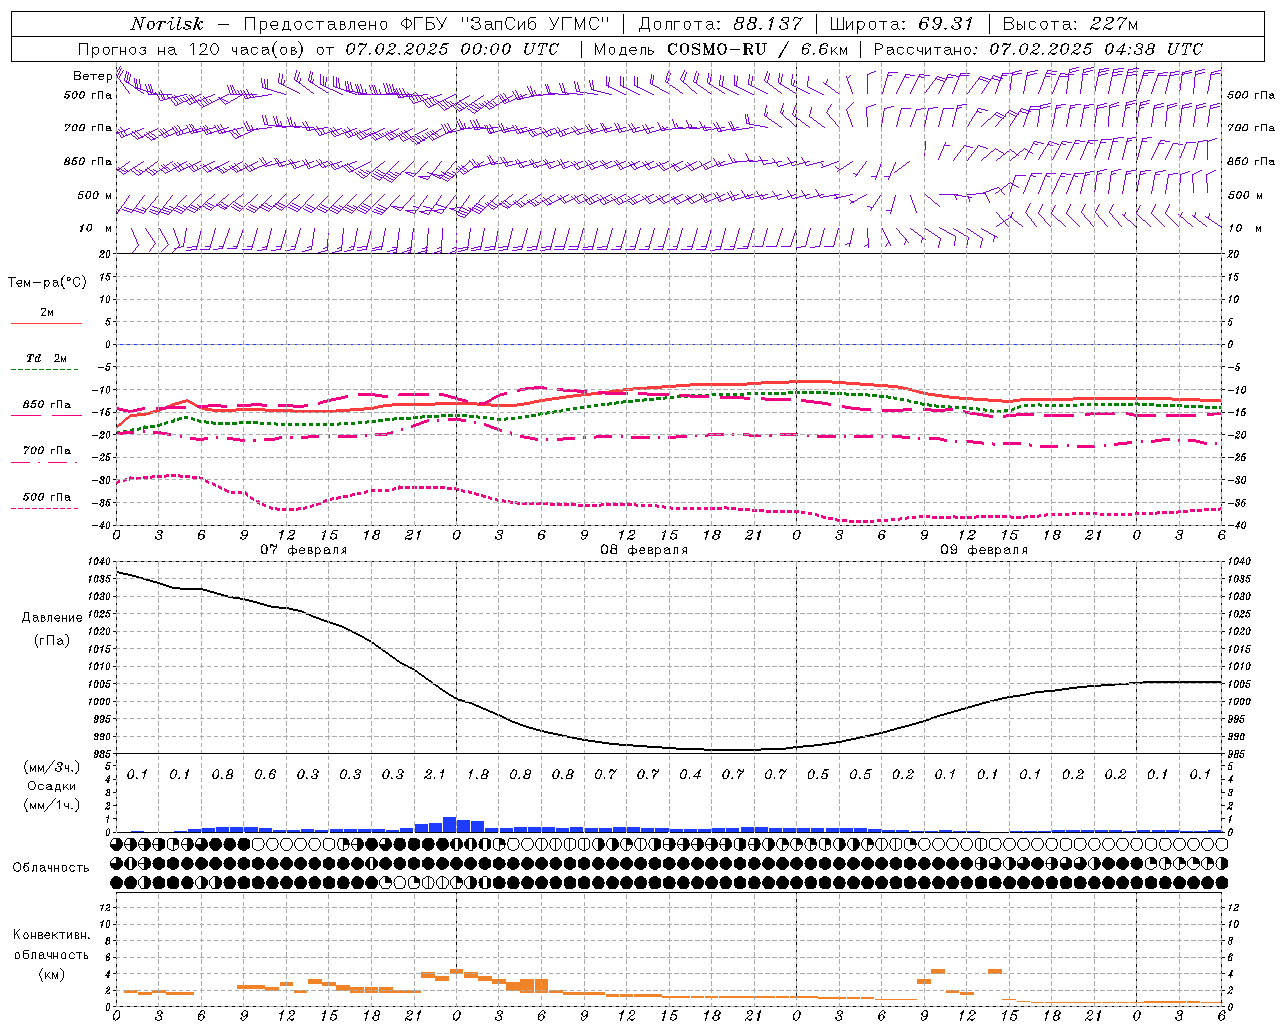Click the '(мм/1ч.)' precipitation unit label
The height and width of the screenshot is (1024, 1280).
(53, 805)
